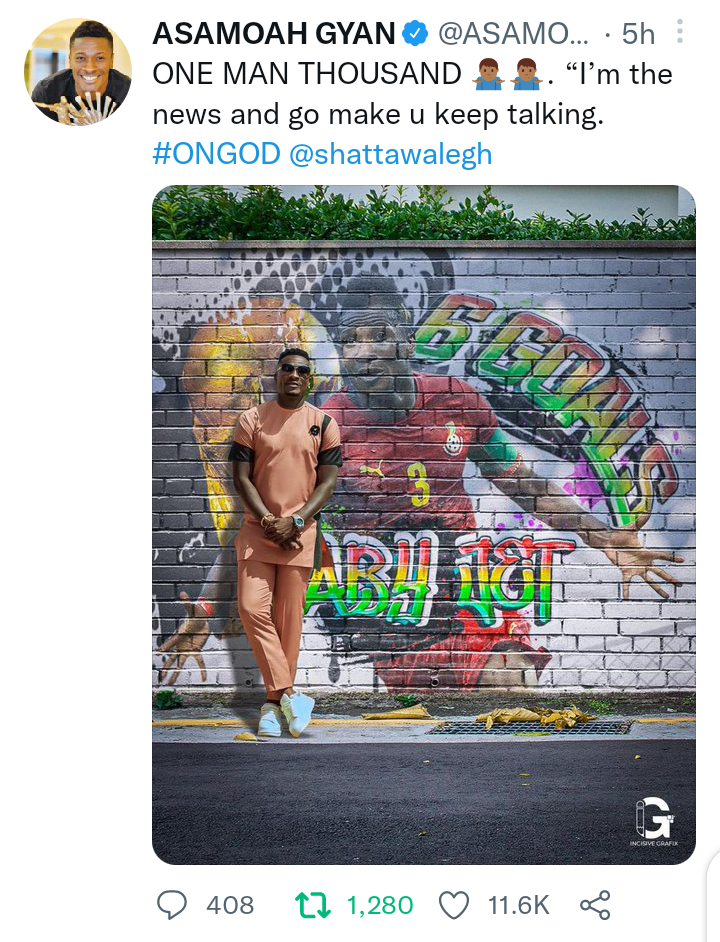Click the ONE MAN THOUSAND tweet text
The height and width of the screenshot is (942, 720).
(x=307, y=74)
